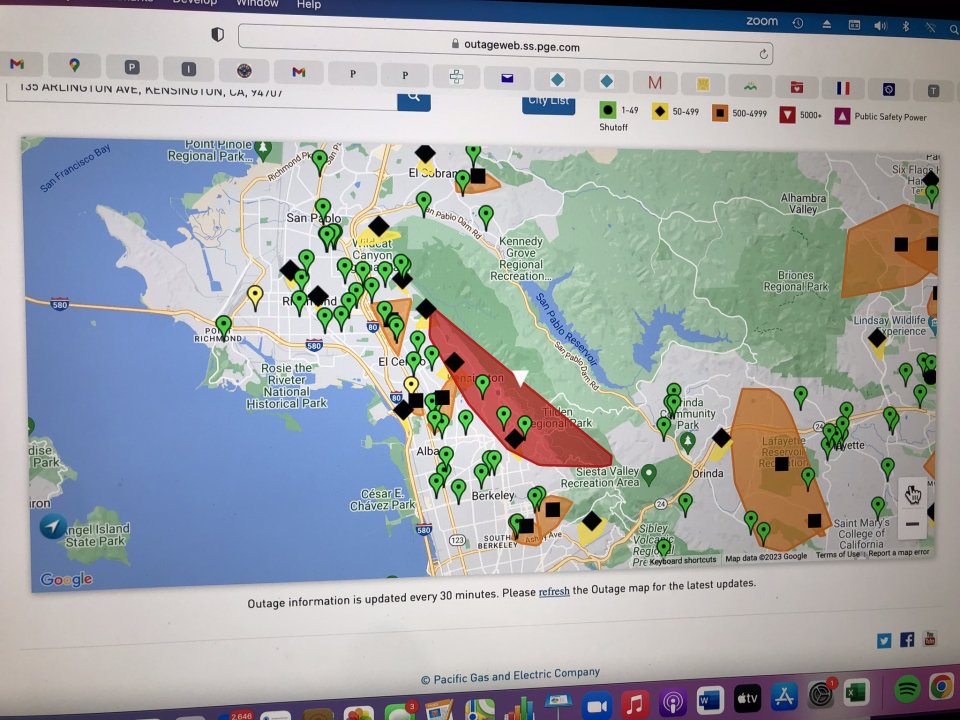Open Podcasts from the Dock
This screenshot has height=720, width=960.
pos(673,702)
